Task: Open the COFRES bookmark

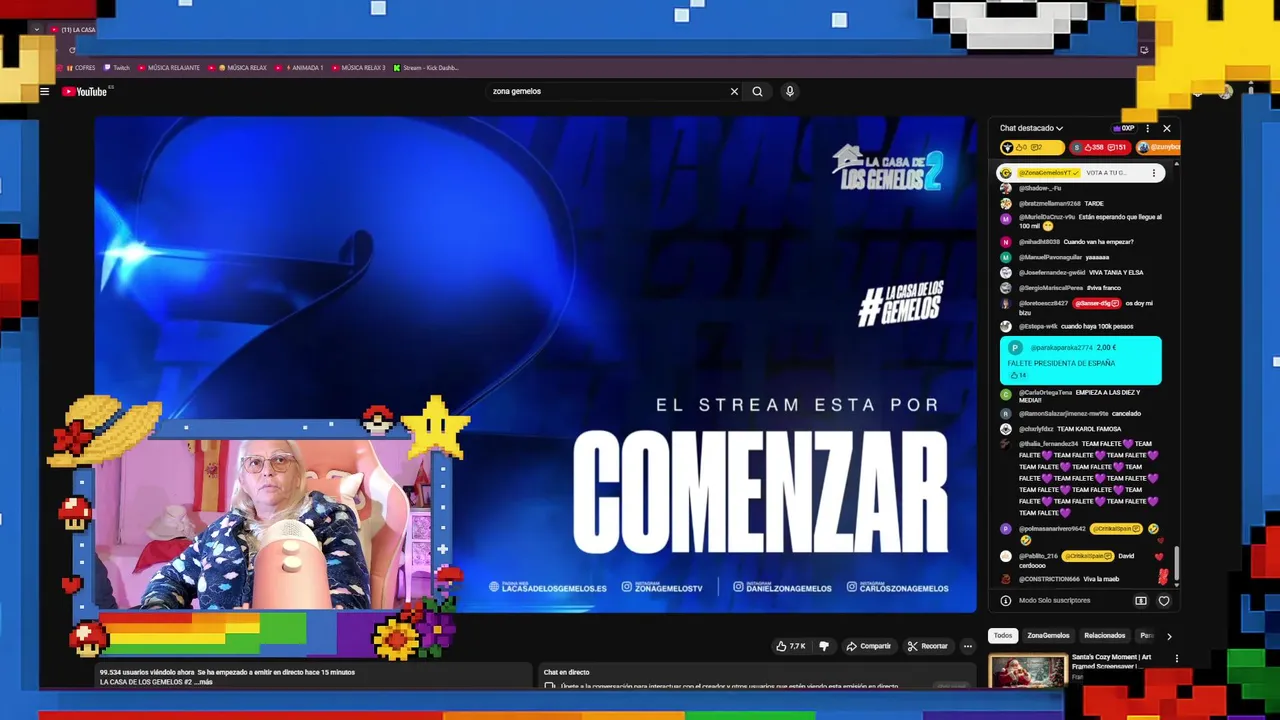Action: click(81, 68)
